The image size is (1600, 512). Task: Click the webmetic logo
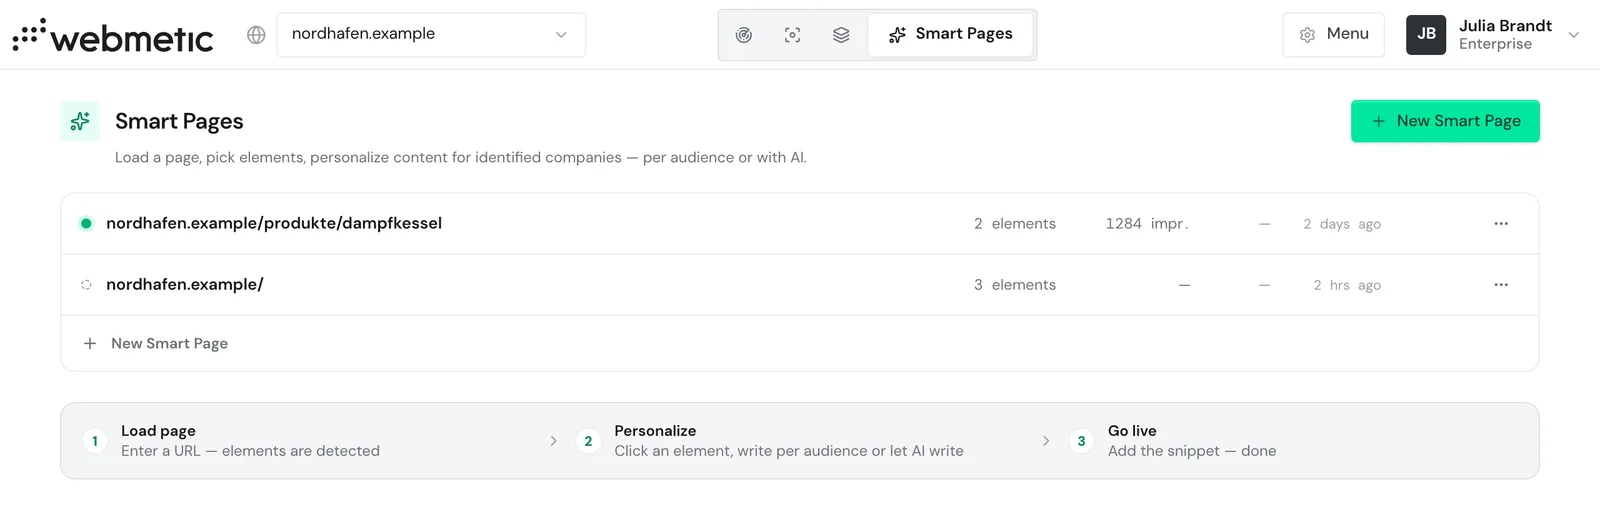pos(113,35)
